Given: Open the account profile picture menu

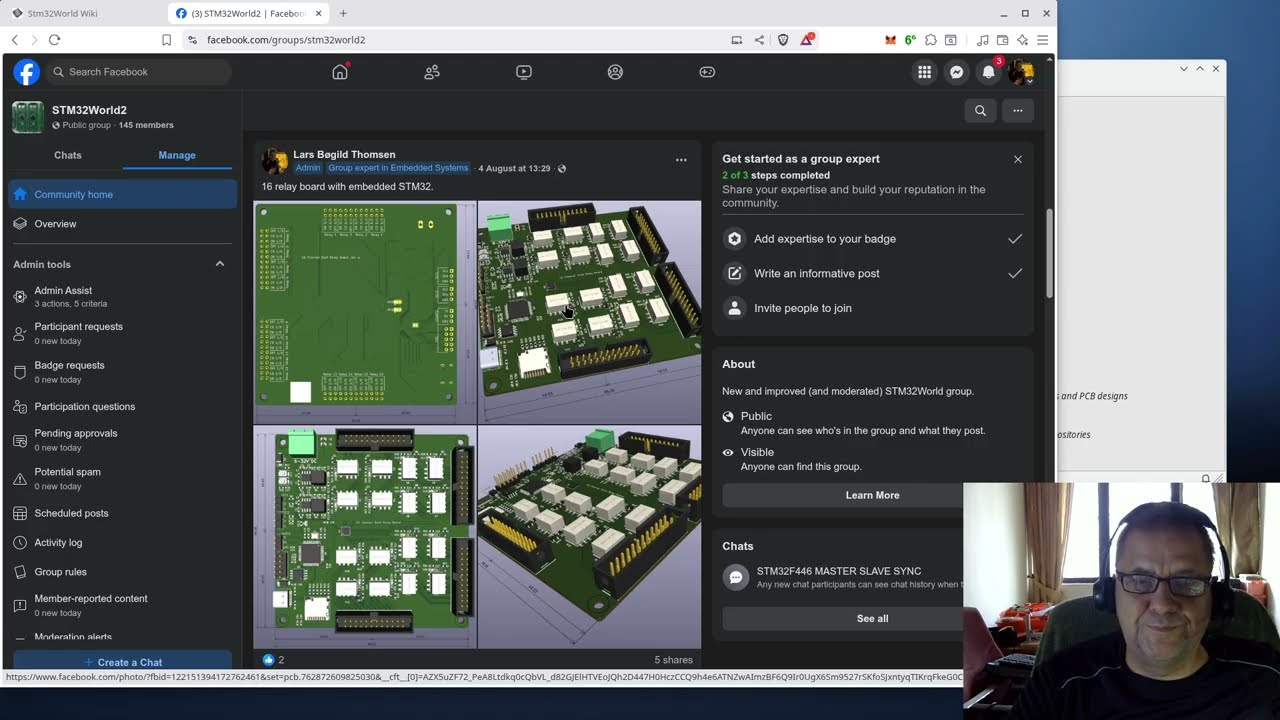Looking at the screenshot, I should pyautogui.click(x=1020, y=72).
